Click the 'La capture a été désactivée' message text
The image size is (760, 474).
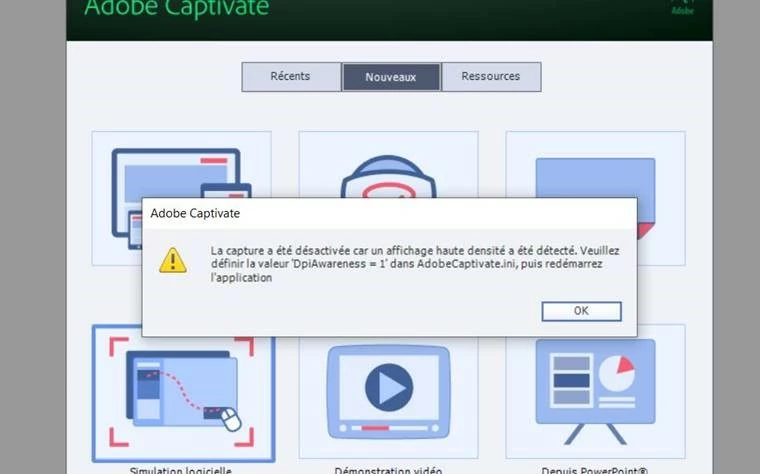[x=415, y=264]
